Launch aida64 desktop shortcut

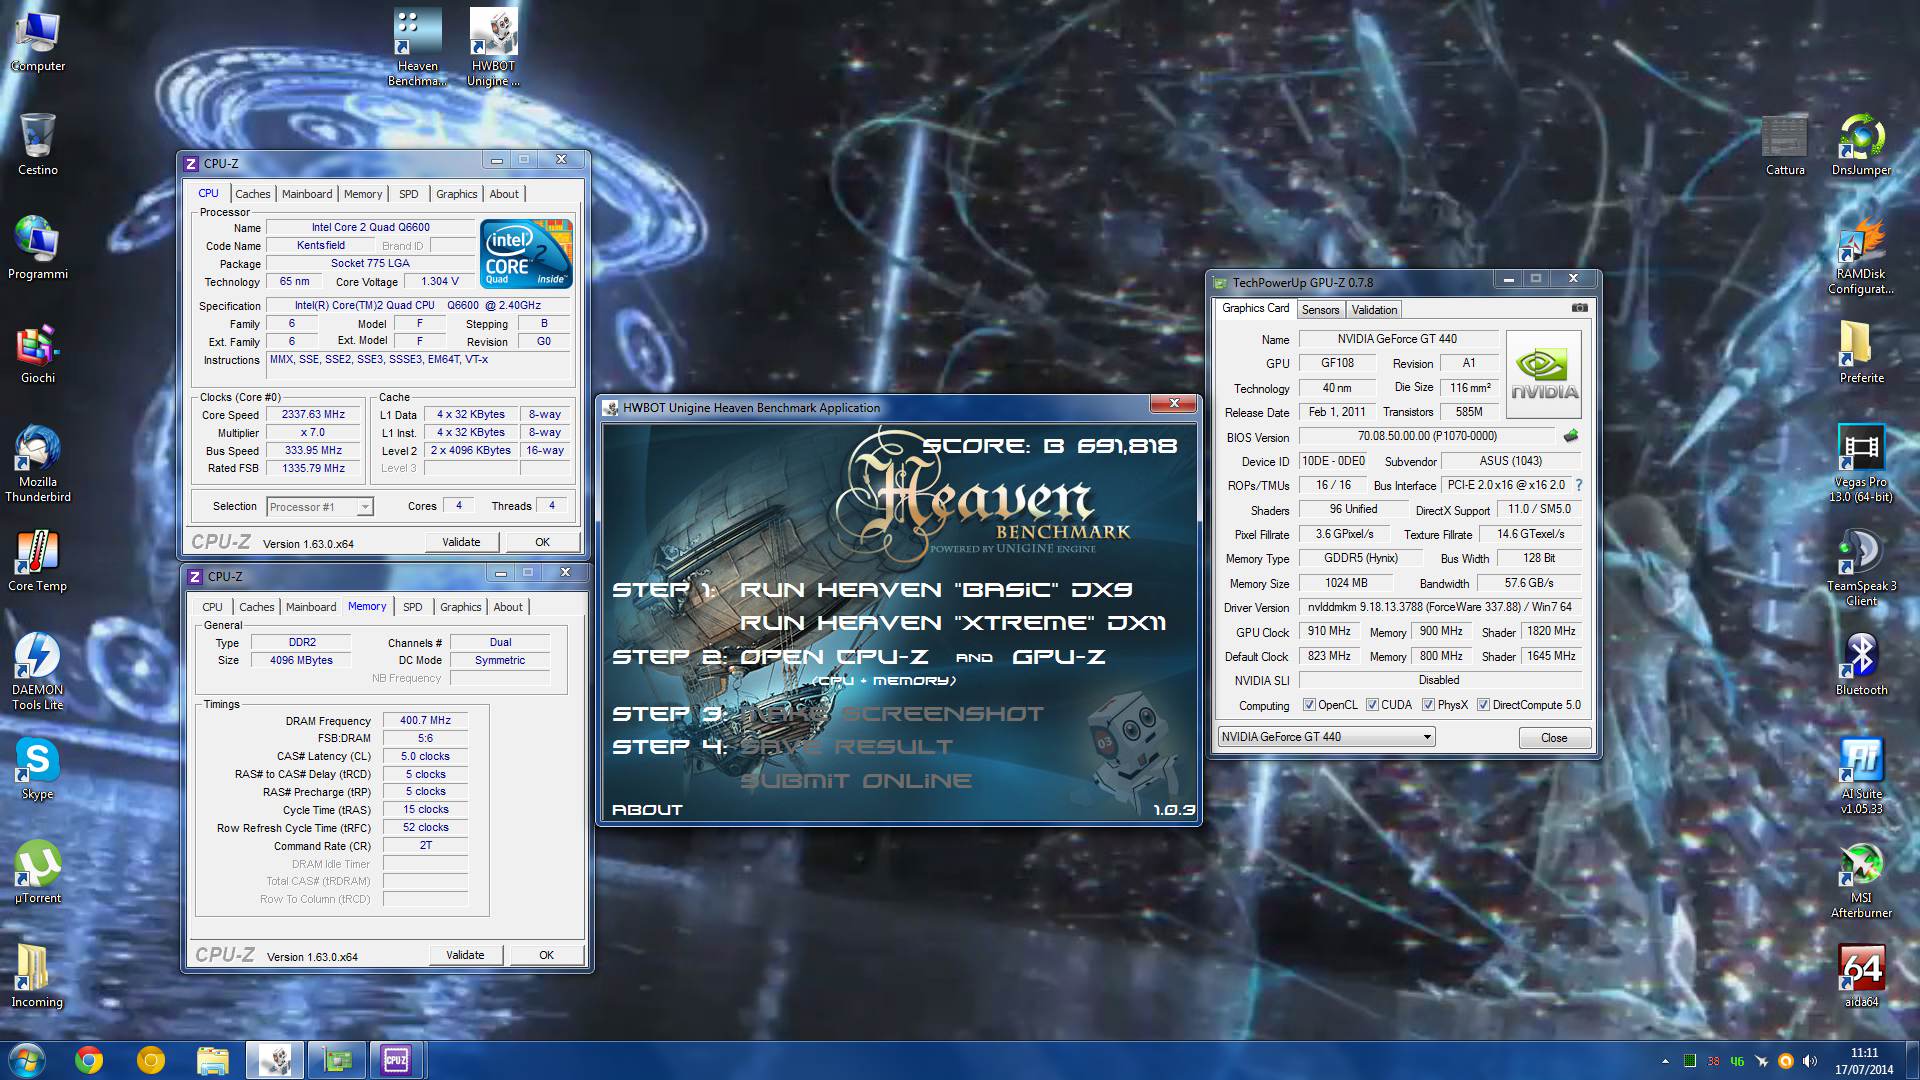pos(1861,976)
